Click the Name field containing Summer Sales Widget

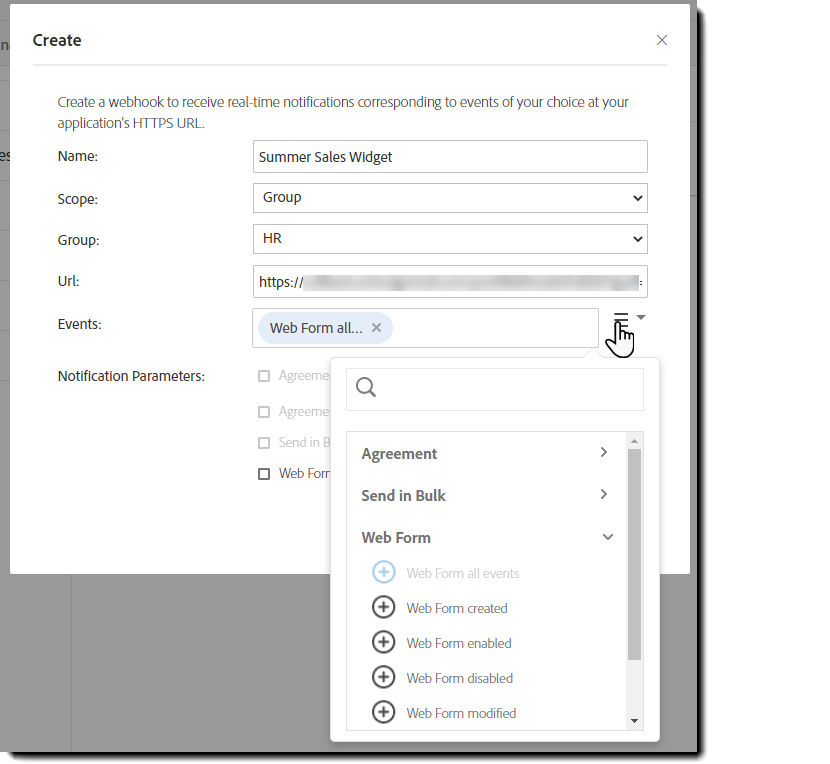tap(450, 156)
